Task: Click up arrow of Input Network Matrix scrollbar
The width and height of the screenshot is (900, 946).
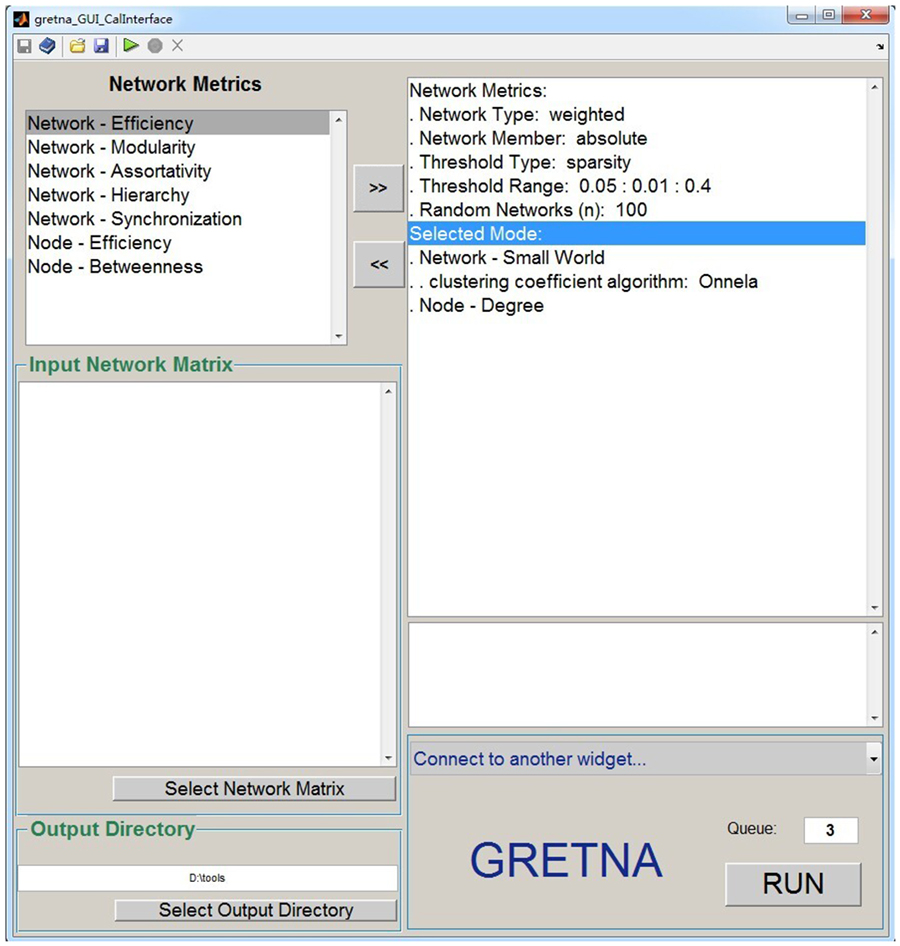Action: tap(388, 392)
